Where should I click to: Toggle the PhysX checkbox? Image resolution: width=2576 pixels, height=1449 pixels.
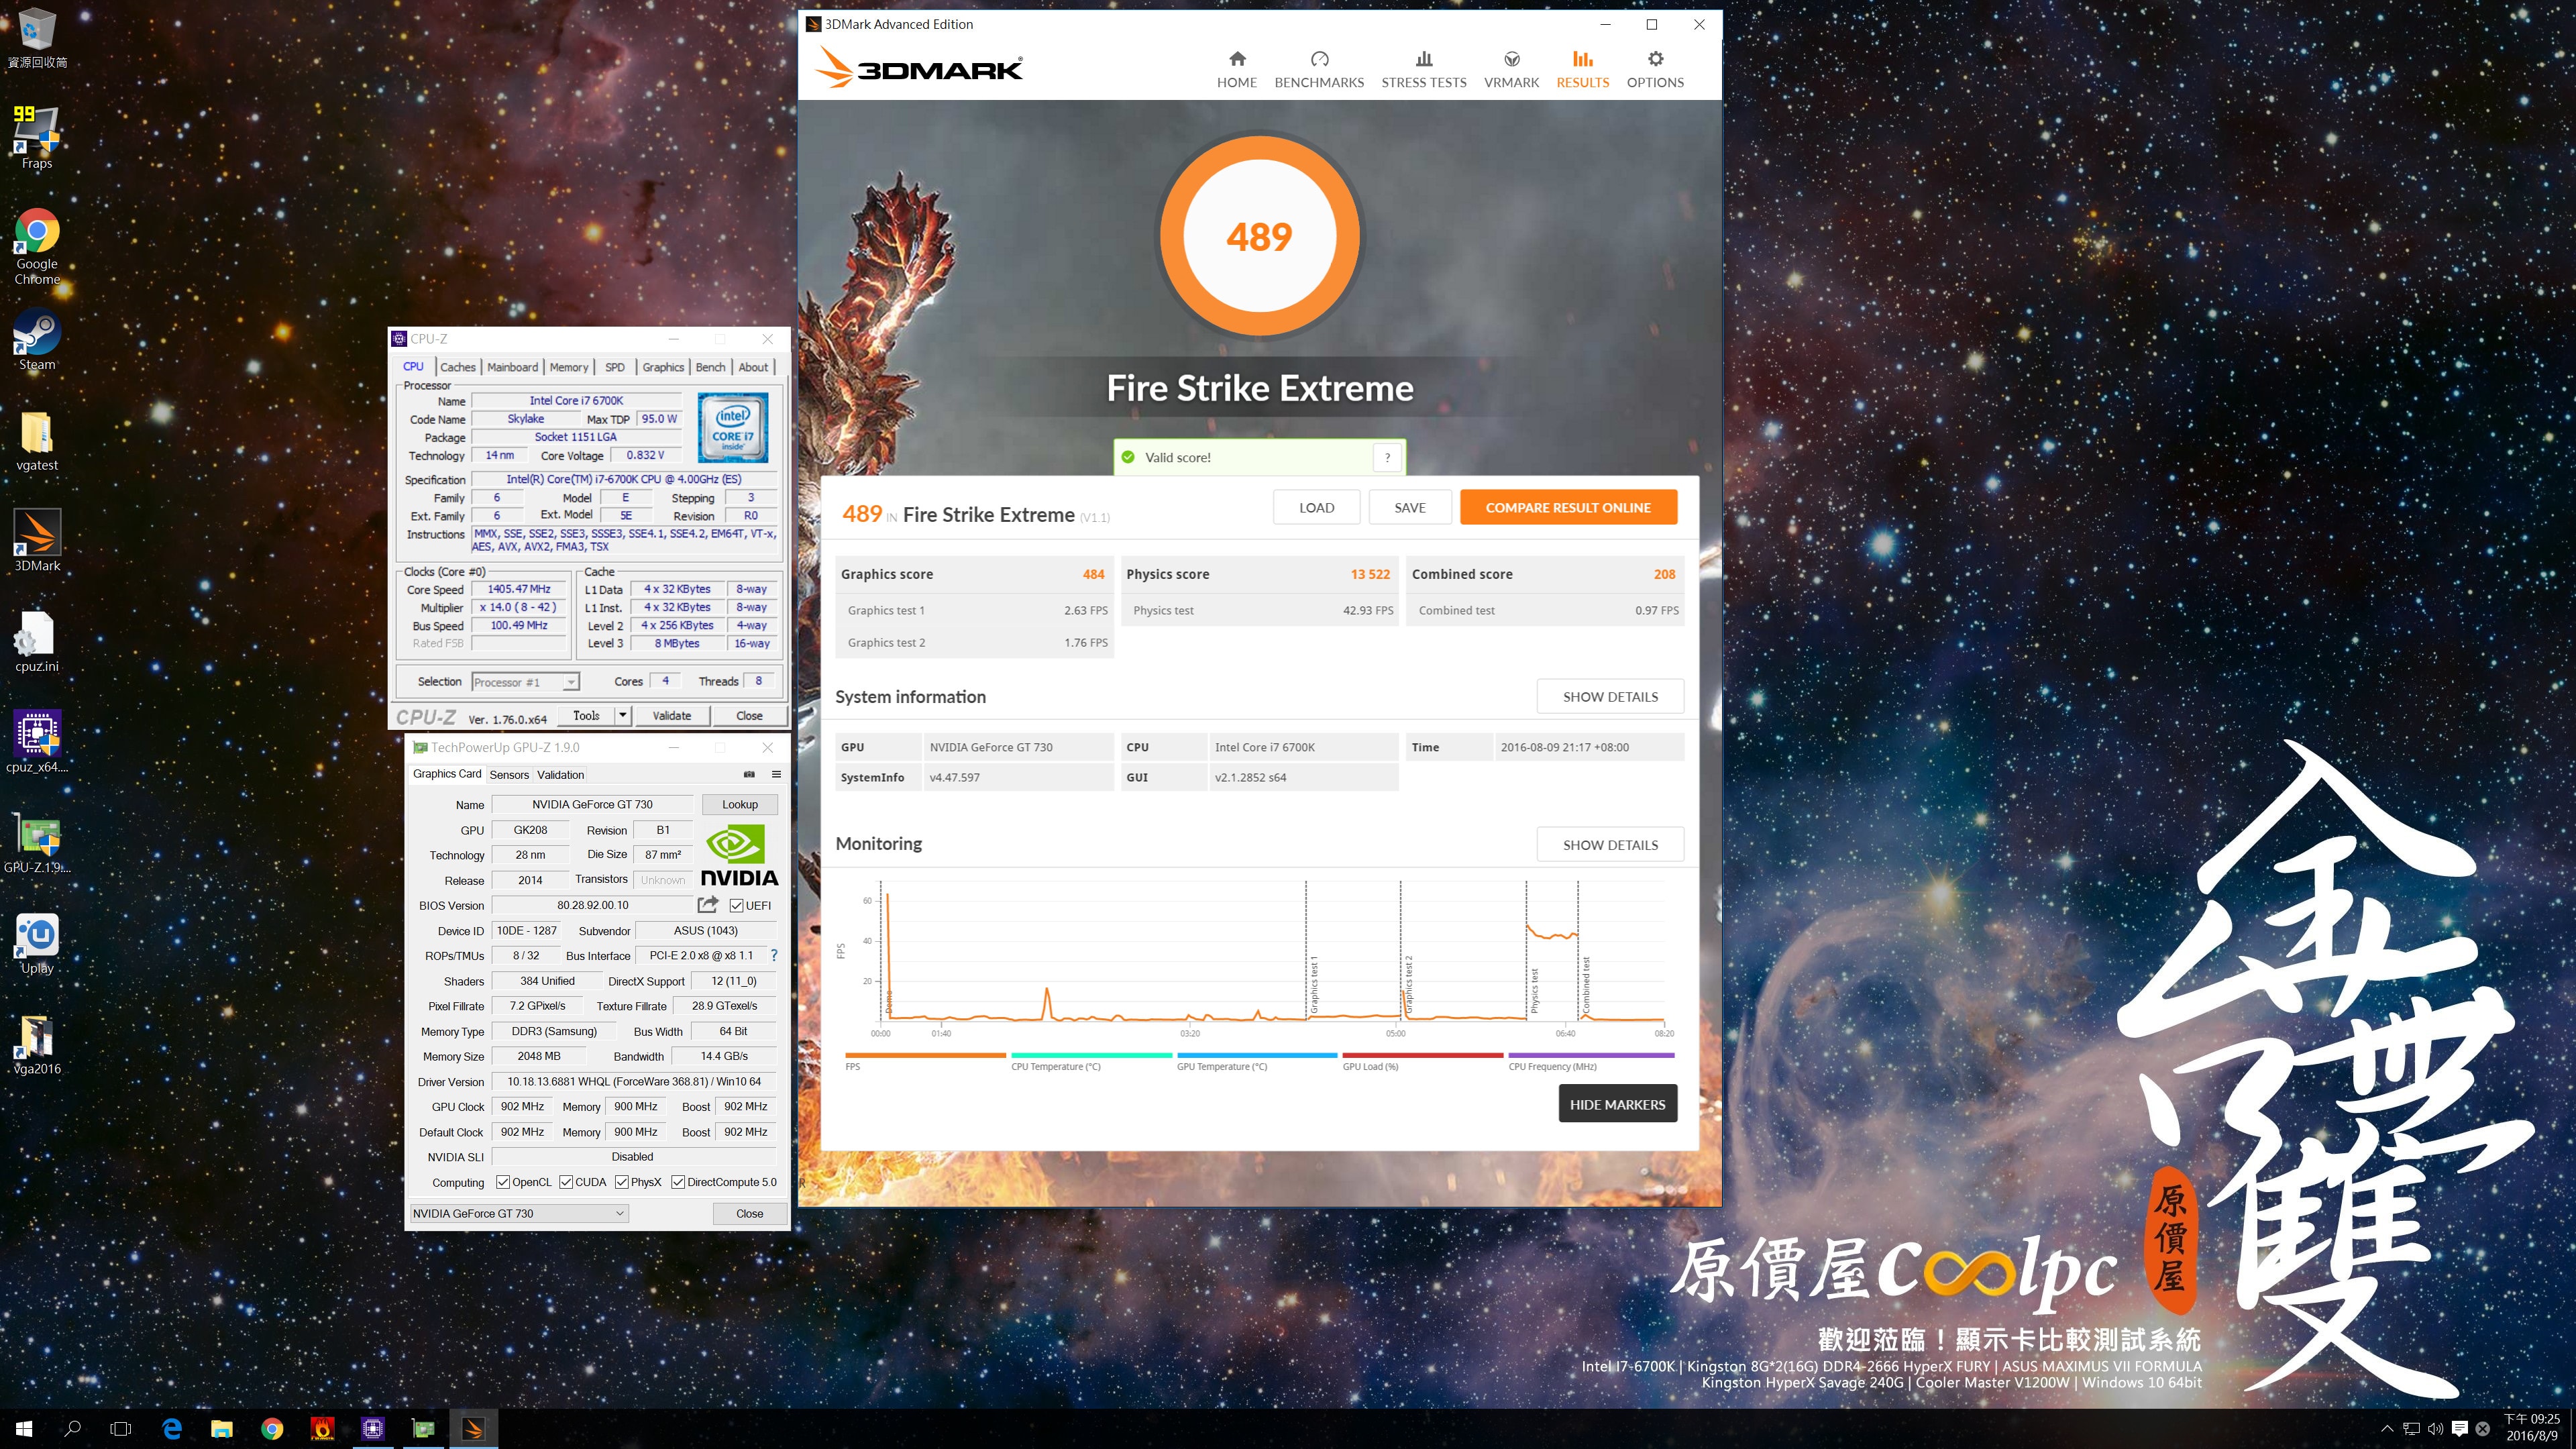[622, 1182]
